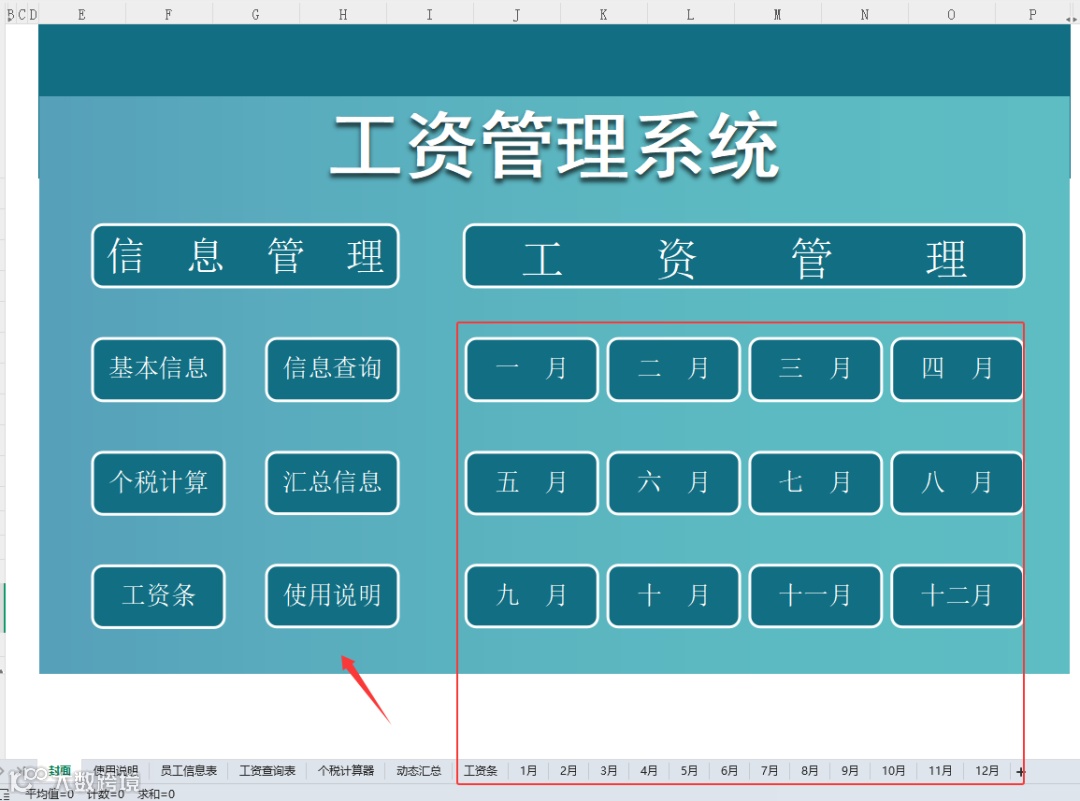Select column F header
The height and width of the screenshot is (801, 1080).
pos(169,14)
